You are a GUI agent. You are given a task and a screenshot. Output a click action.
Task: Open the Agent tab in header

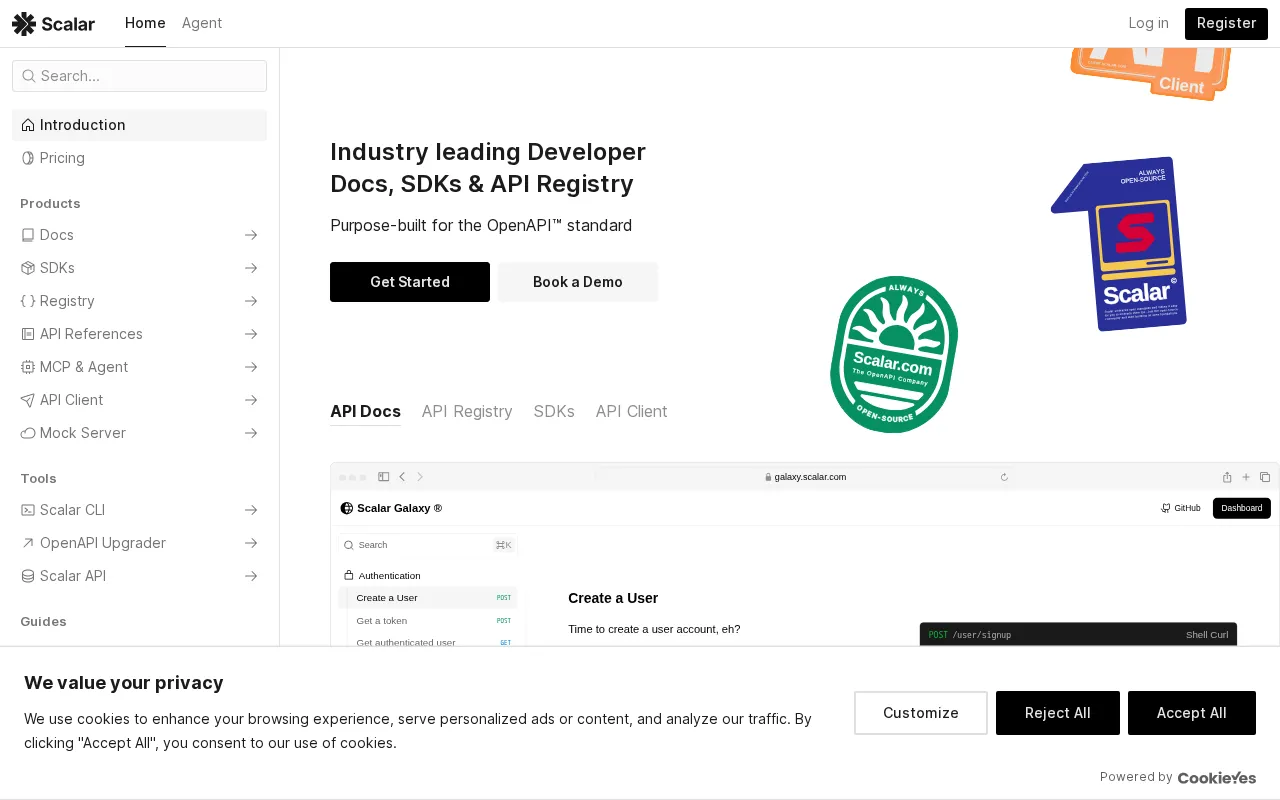[x=202, y=23]
